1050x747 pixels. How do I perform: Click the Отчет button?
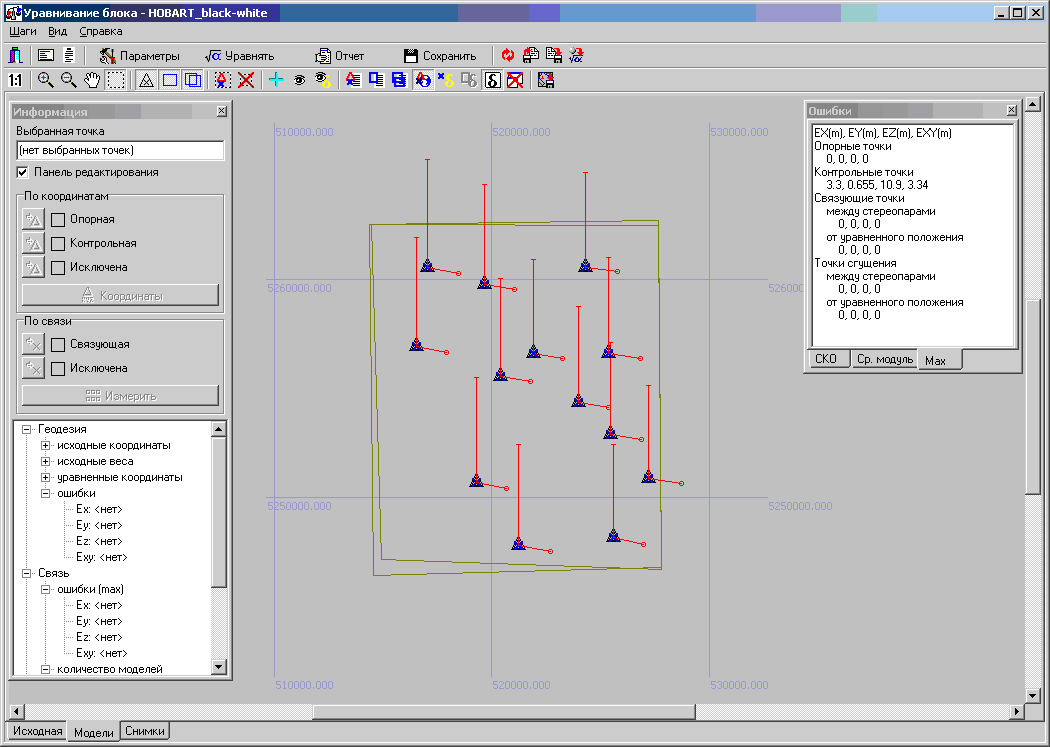click(340, 56)
